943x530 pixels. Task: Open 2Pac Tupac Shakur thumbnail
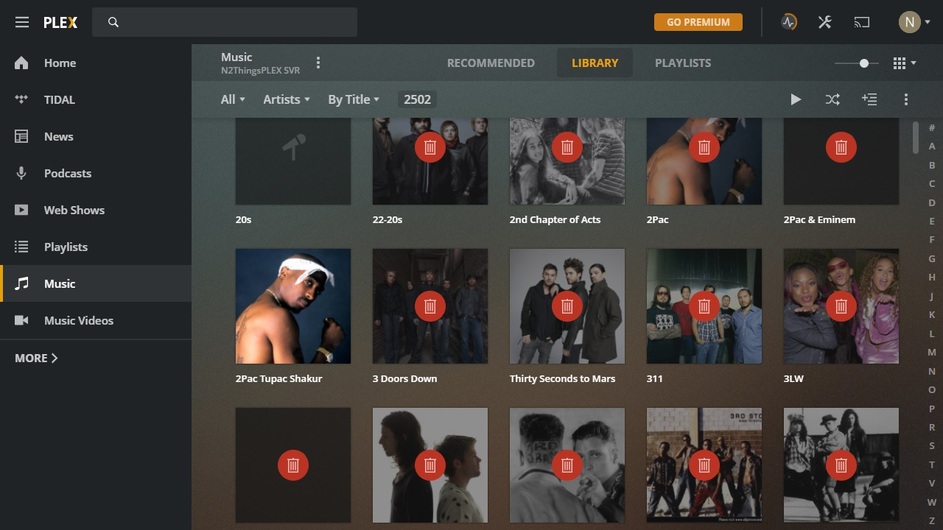[x=293, y=306]
